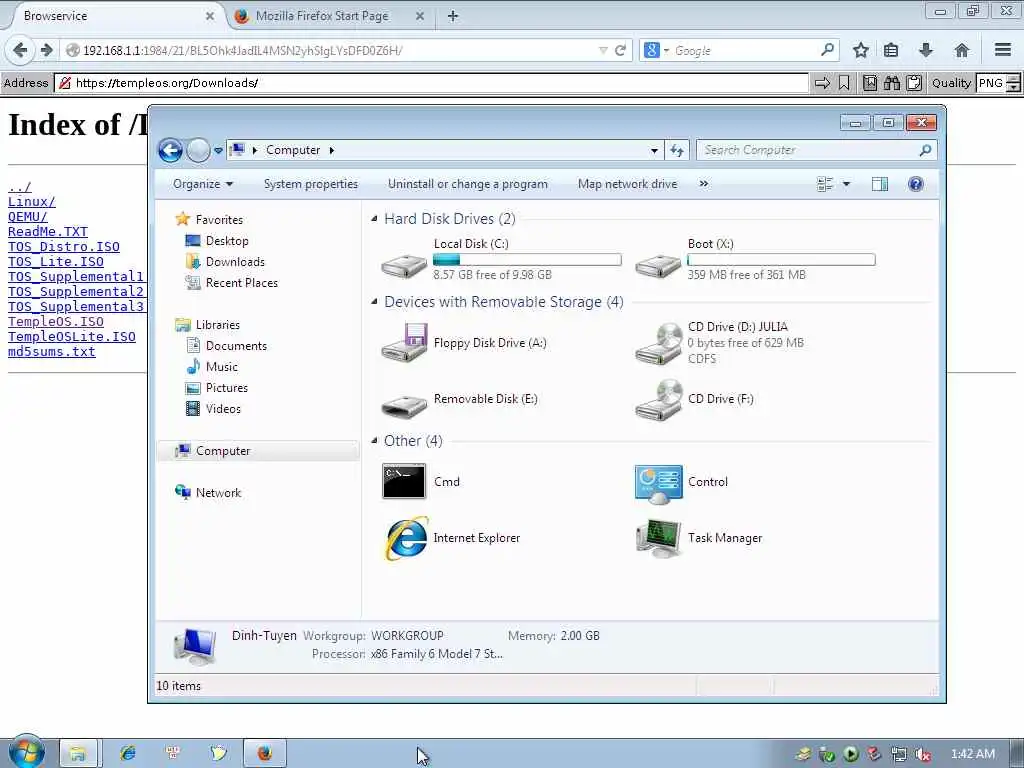Open the TOS_Distro.ISO link
The height and width of the screenshot is (768, 1024).
pos(63,247)
